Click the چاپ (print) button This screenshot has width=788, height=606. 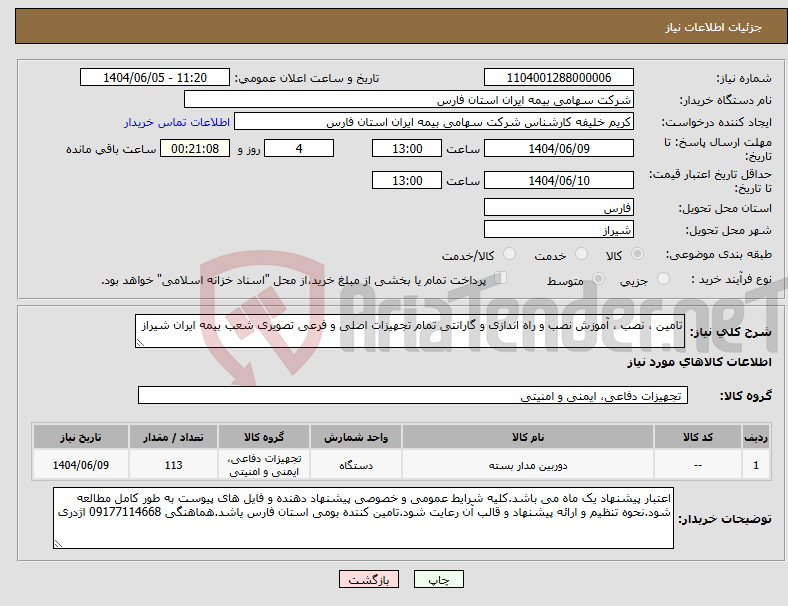click(438, 579)
